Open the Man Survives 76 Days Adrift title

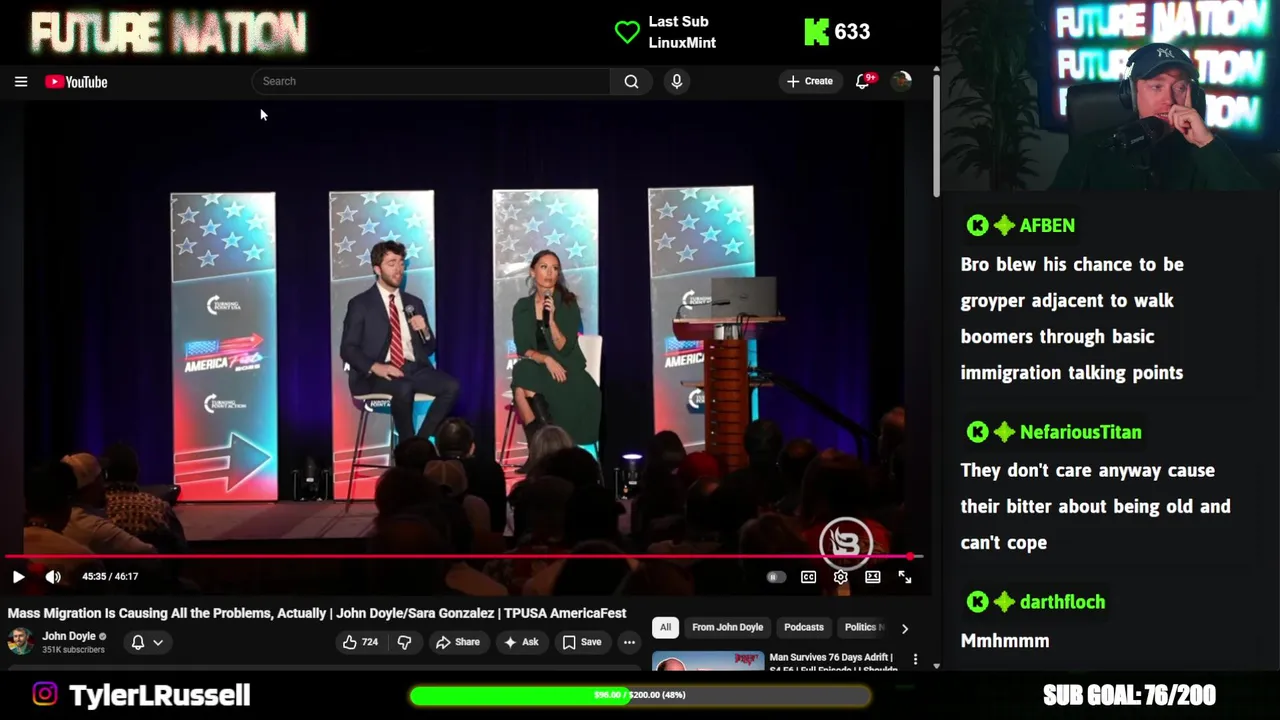pyautogui.click(x=832, y=662)
